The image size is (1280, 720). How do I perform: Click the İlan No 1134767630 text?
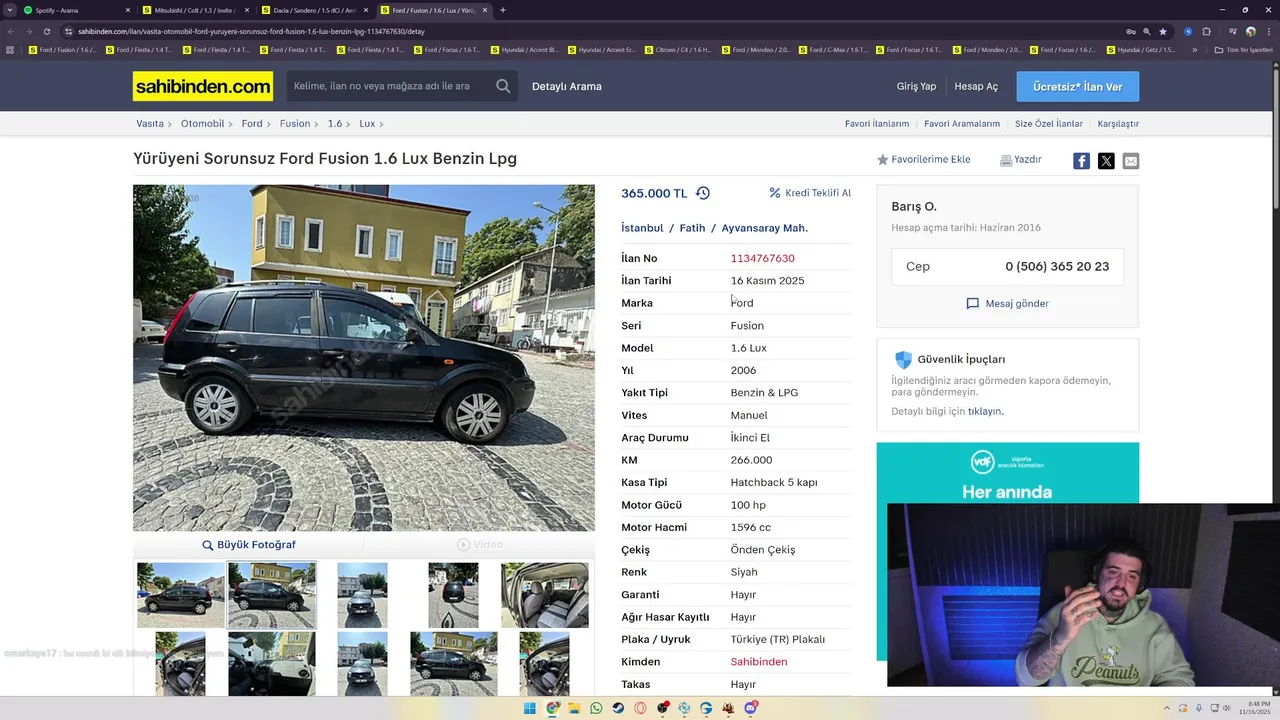[x=762, y=258]
